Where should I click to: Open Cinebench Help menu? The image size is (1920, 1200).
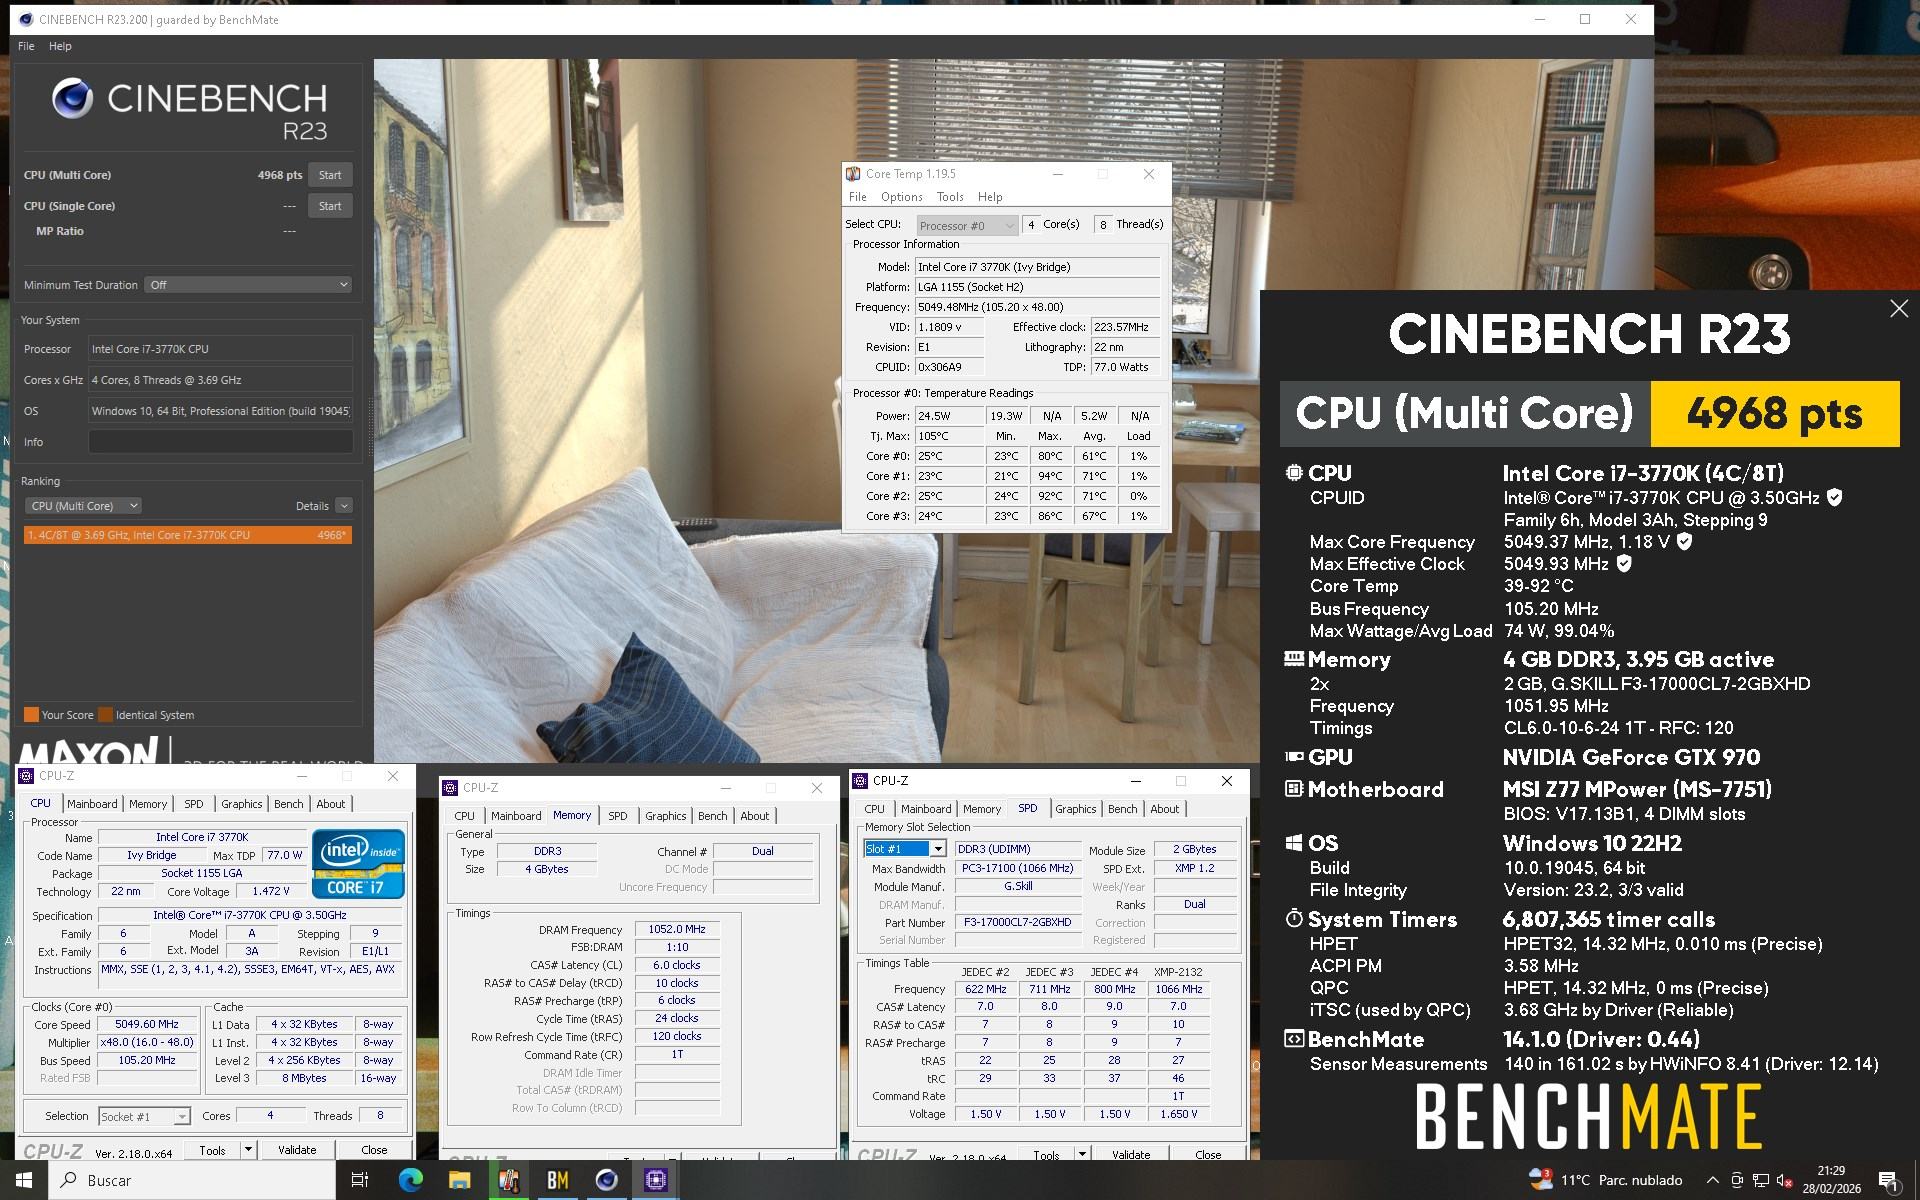60,46
